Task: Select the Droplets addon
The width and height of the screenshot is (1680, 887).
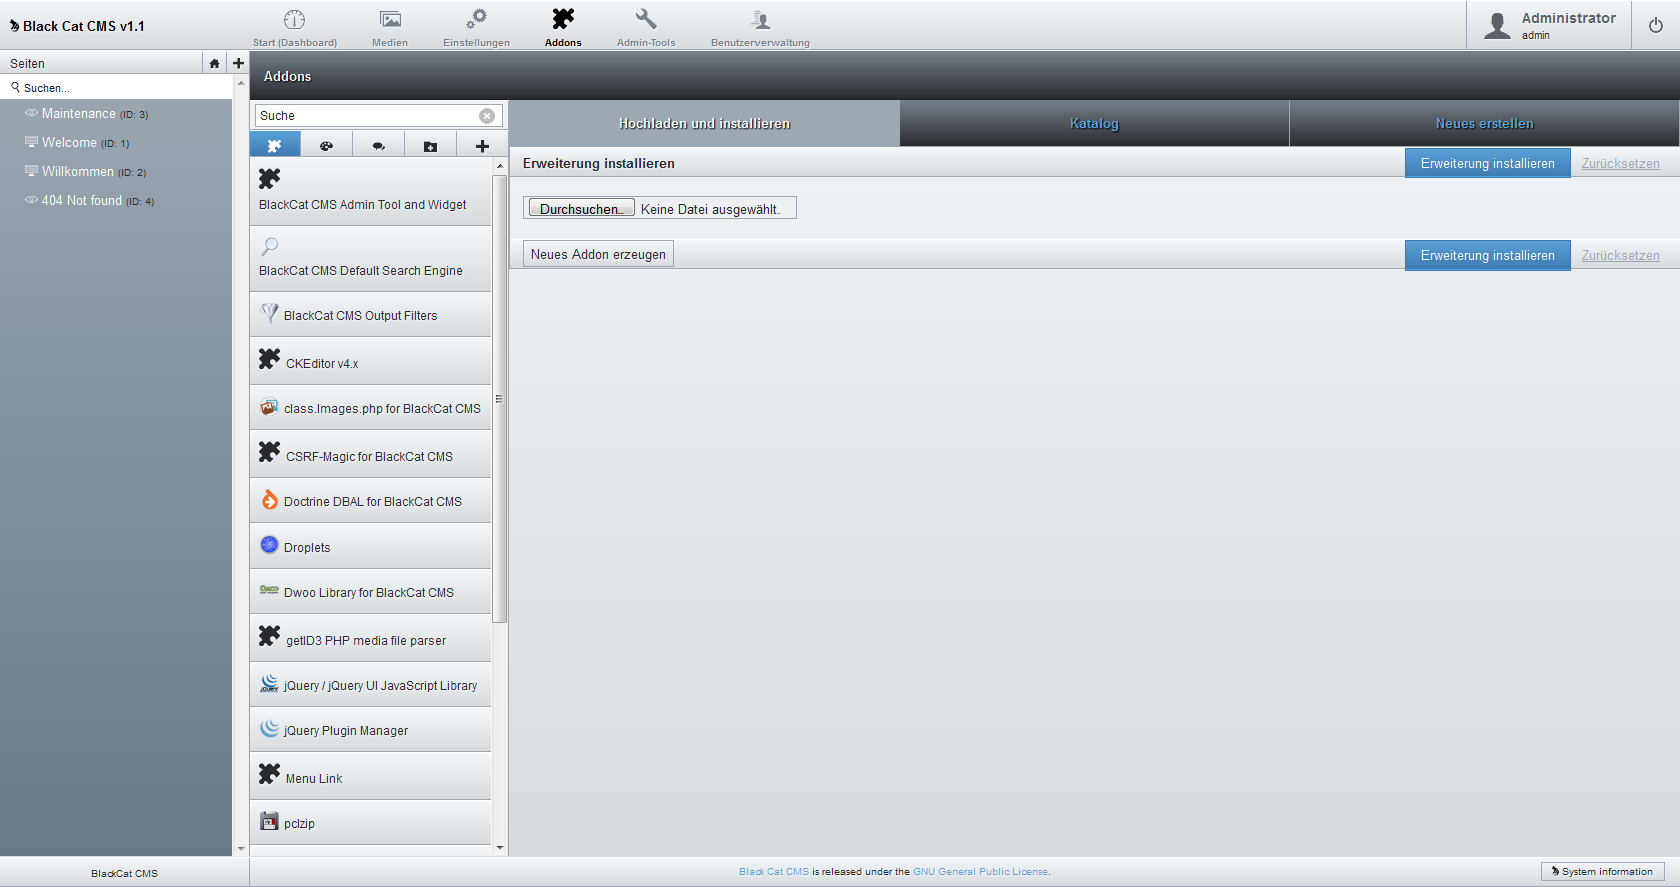Action: tap(370, 546)
